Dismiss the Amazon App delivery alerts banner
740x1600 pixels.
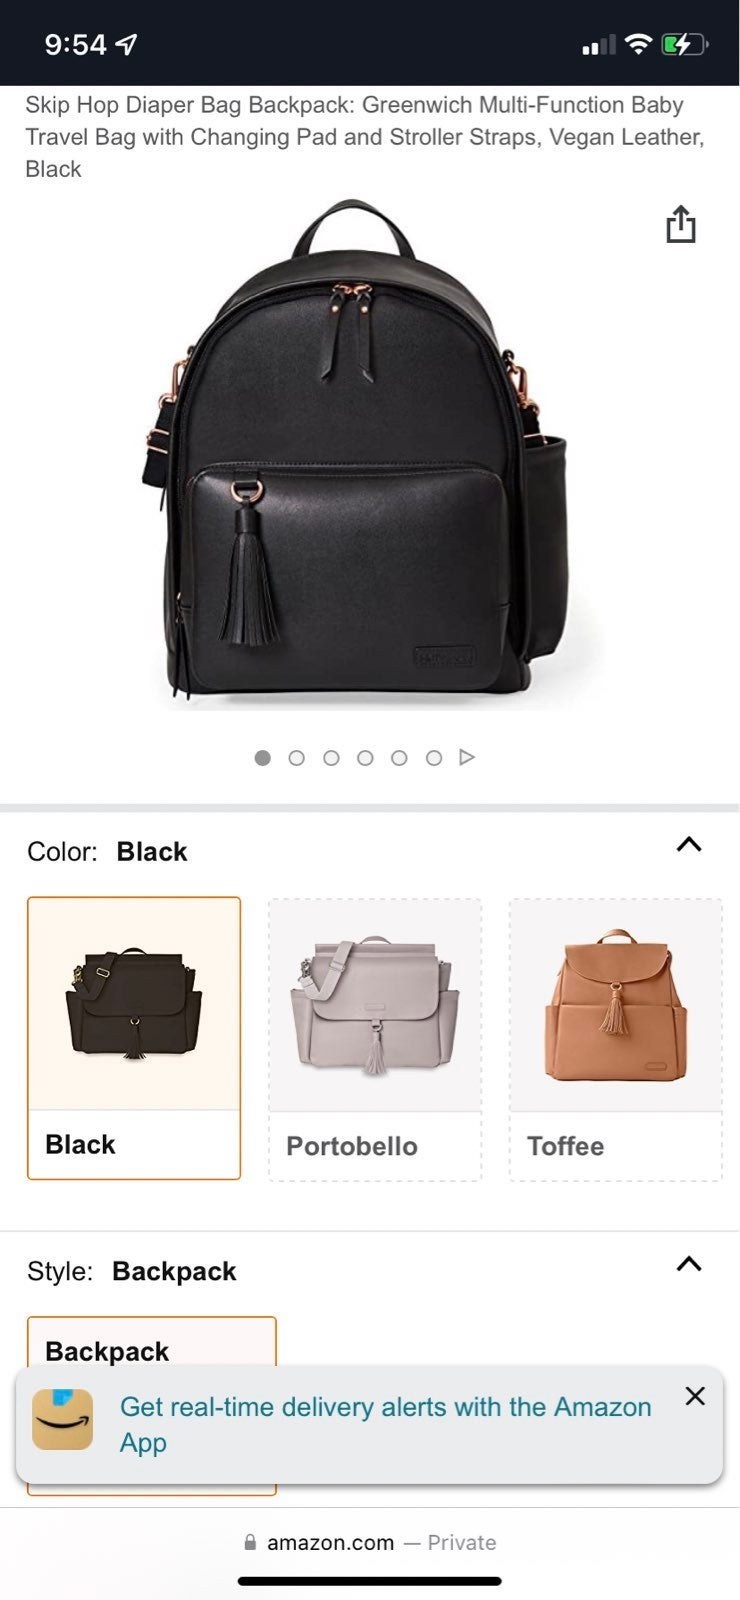(695, 1395)
